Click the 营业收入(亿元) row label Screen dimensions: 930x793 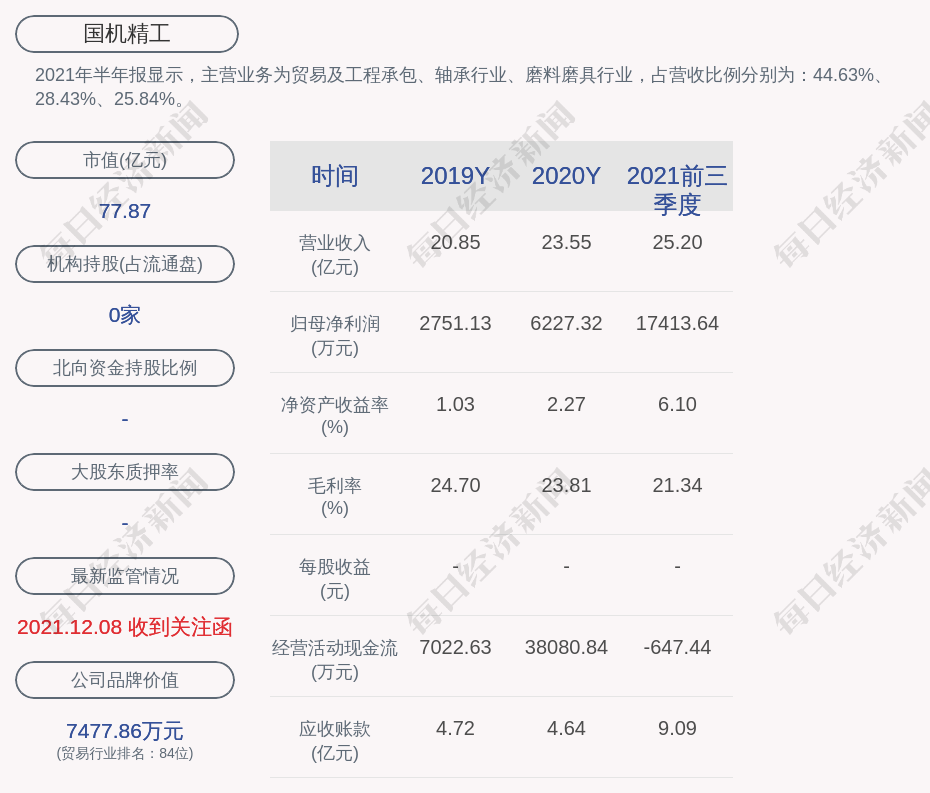(335, 255)
